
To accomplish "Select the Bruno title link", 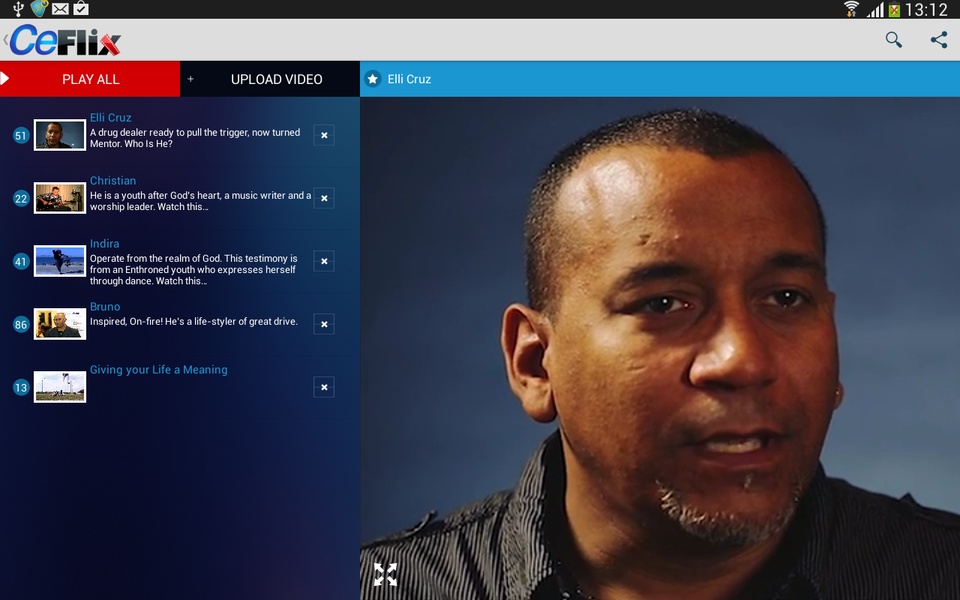I will 105,307.
